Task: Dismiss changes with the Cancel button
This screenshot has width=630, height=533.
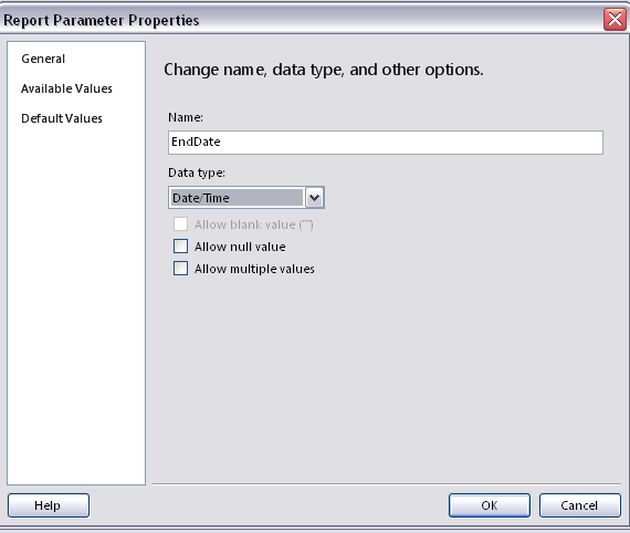Action: [579, 505]
